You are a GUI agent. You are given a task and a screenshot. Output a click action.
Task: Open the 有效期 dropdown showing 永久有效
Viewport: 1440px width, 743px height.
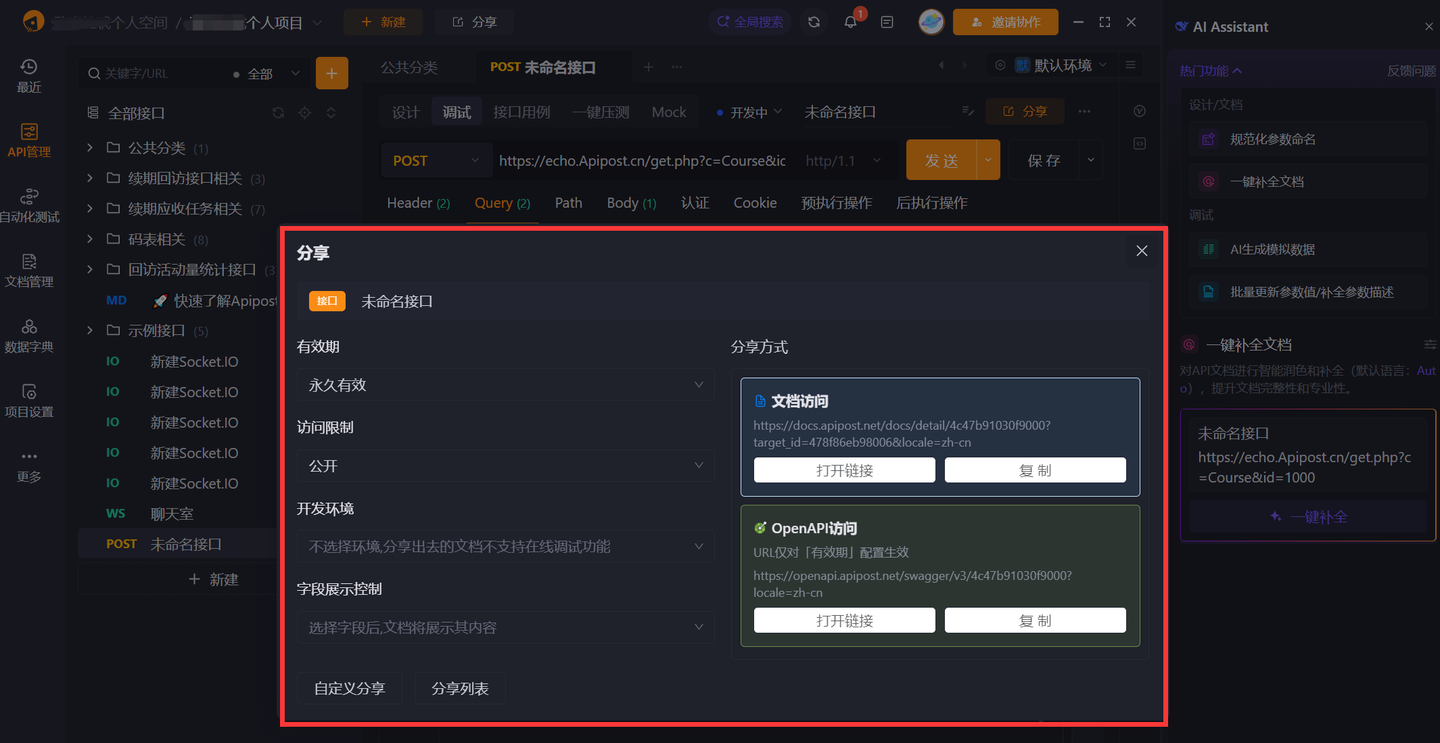(x=505, y=385)
